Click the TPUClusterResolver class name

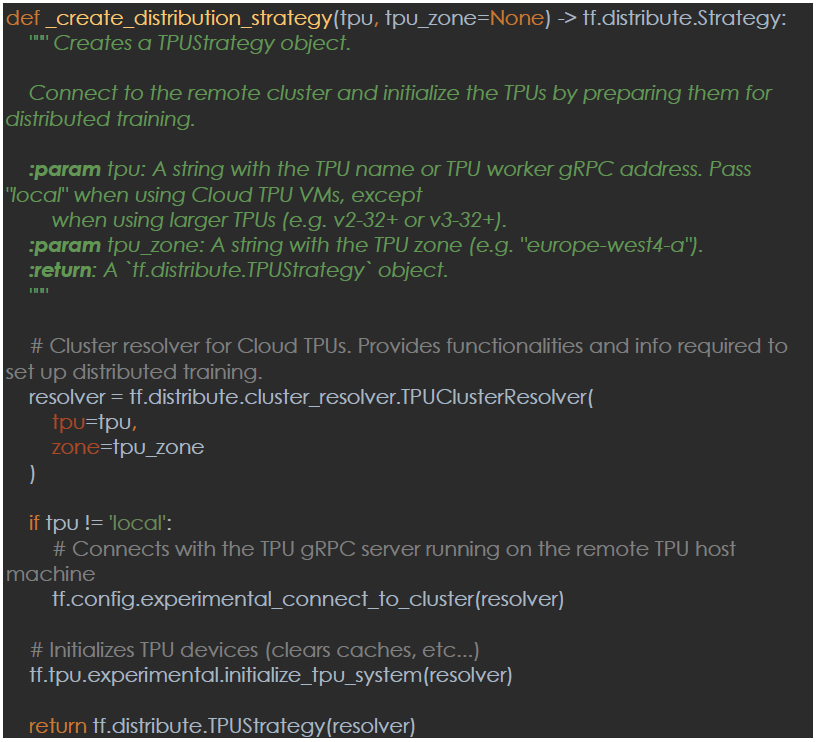[497, 397]
